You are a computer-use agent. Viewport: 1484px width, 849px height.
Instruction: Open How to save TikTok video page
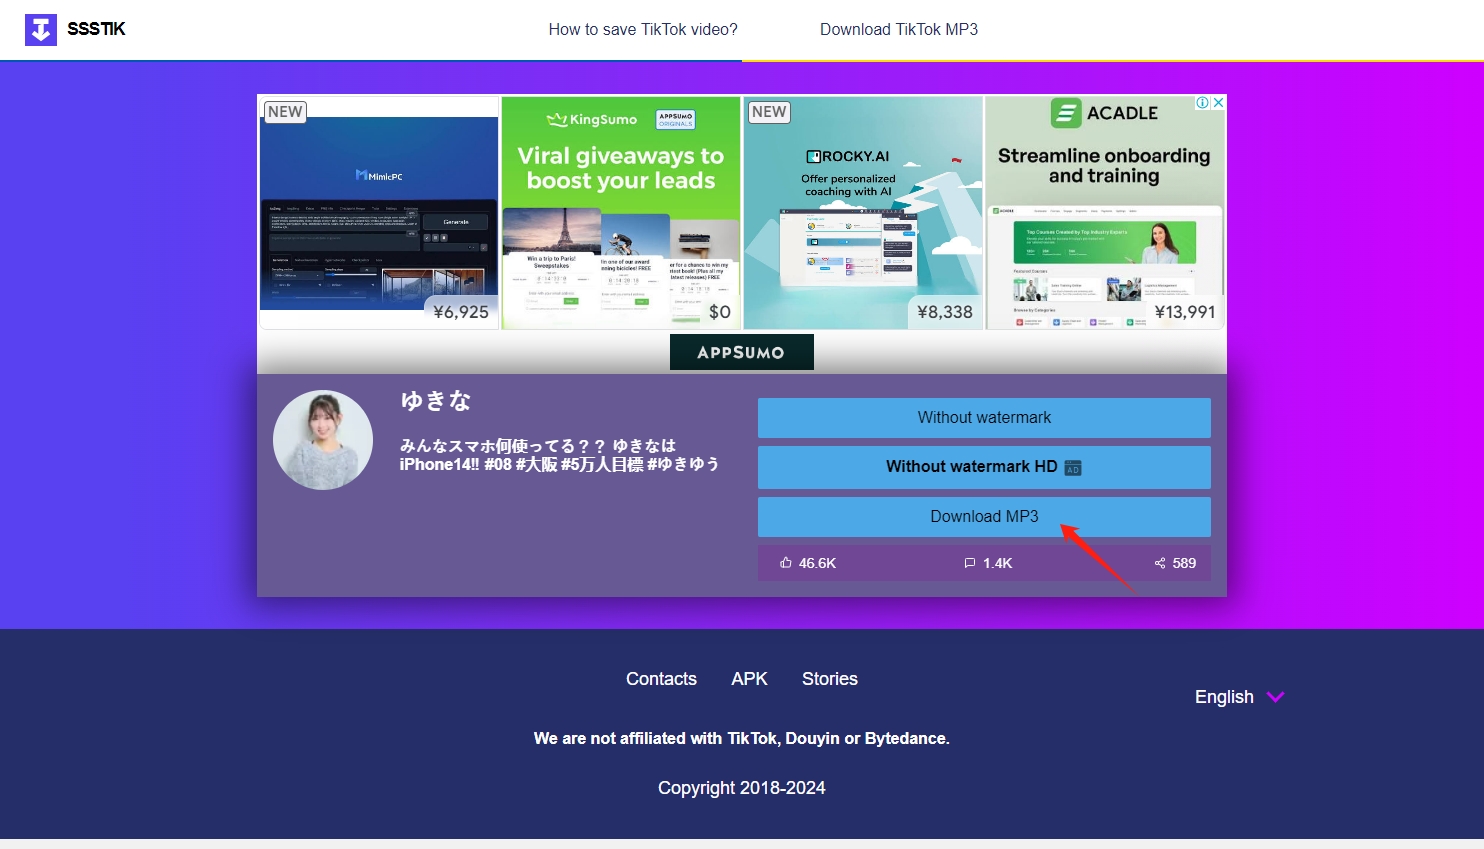click(643, 30)
